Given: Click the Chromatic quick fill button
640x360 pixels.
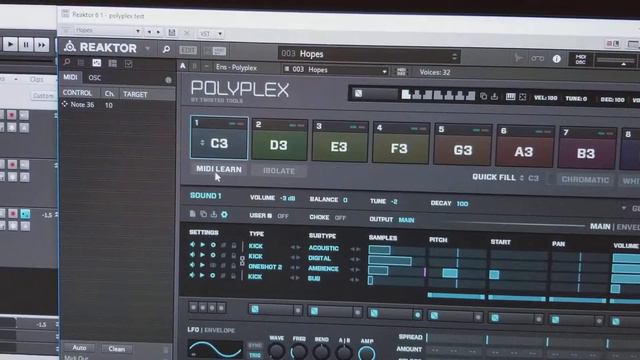Looking at the screenshot, I should 584,180.
